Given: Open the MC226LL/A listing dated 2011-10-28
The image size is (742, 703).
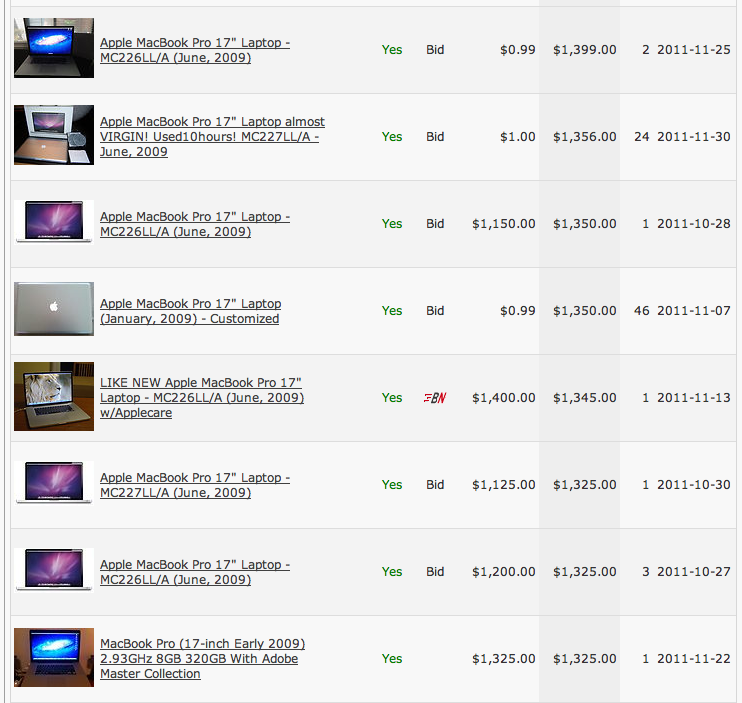Looking at the screenshot, I should click(x=195, y=224).
